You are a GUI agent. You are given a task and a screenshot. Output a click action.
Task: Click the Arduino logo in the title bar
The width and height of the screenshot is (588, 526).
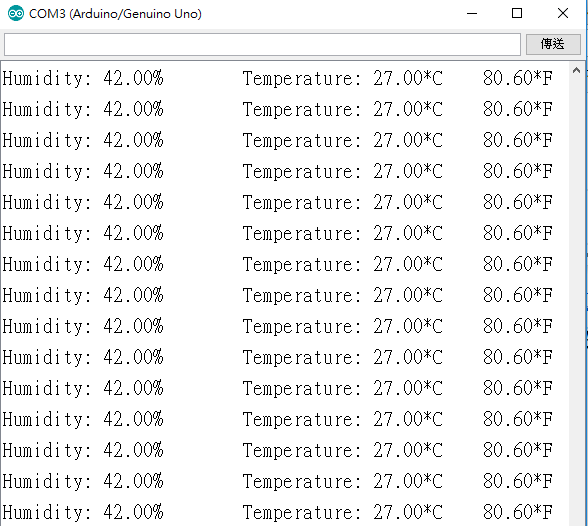point(16,13)
